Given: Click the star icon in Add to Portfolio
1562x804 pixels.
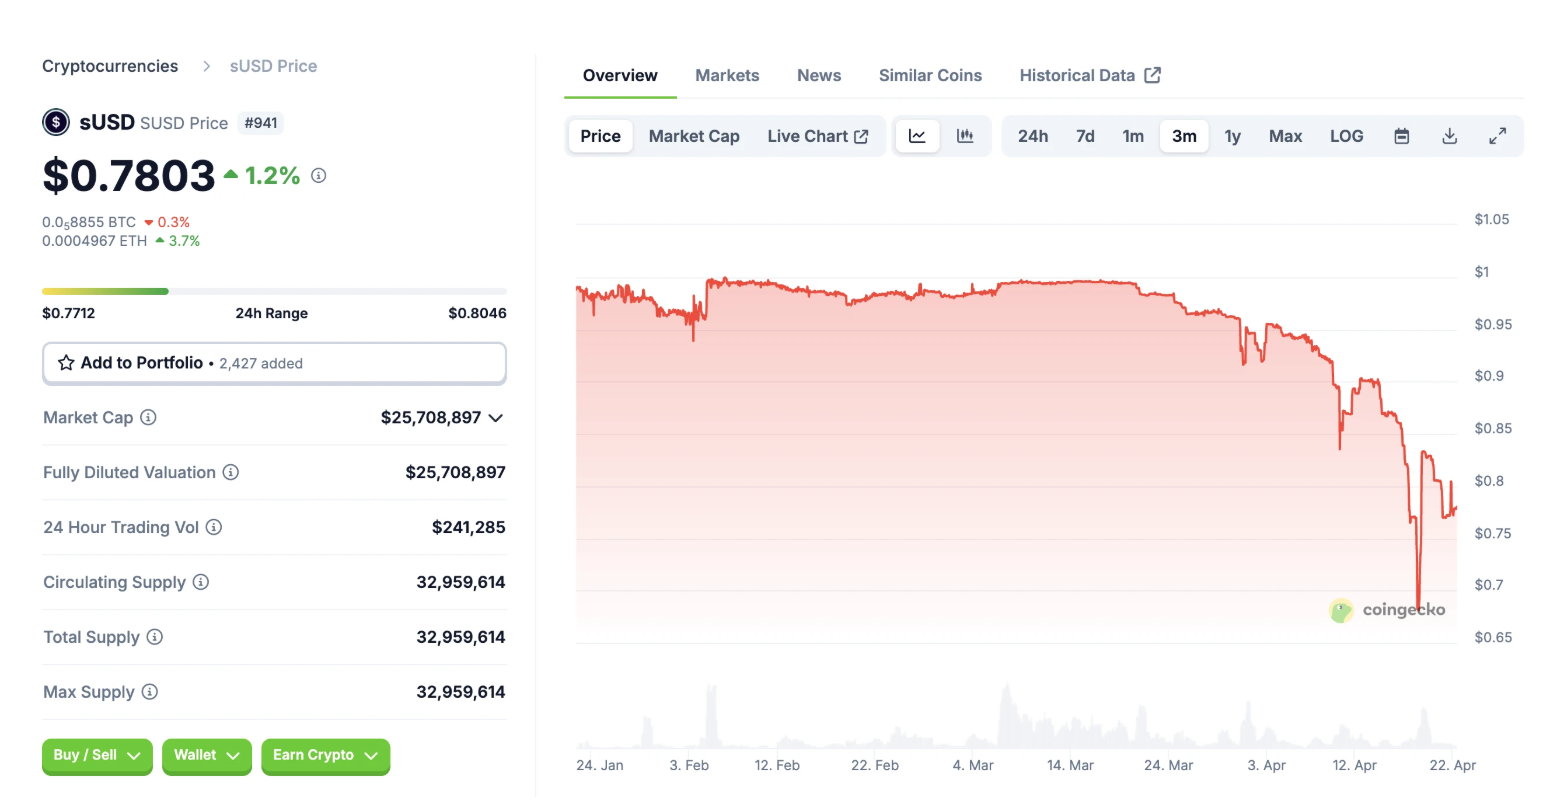Looking at the screenshot, I should (66, 363).
